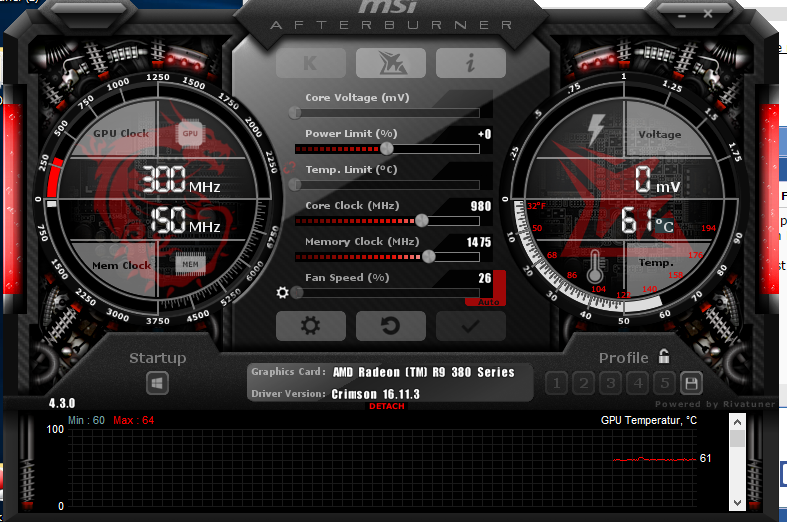Click the Memory Clock slider knob

tap(428, 256)
